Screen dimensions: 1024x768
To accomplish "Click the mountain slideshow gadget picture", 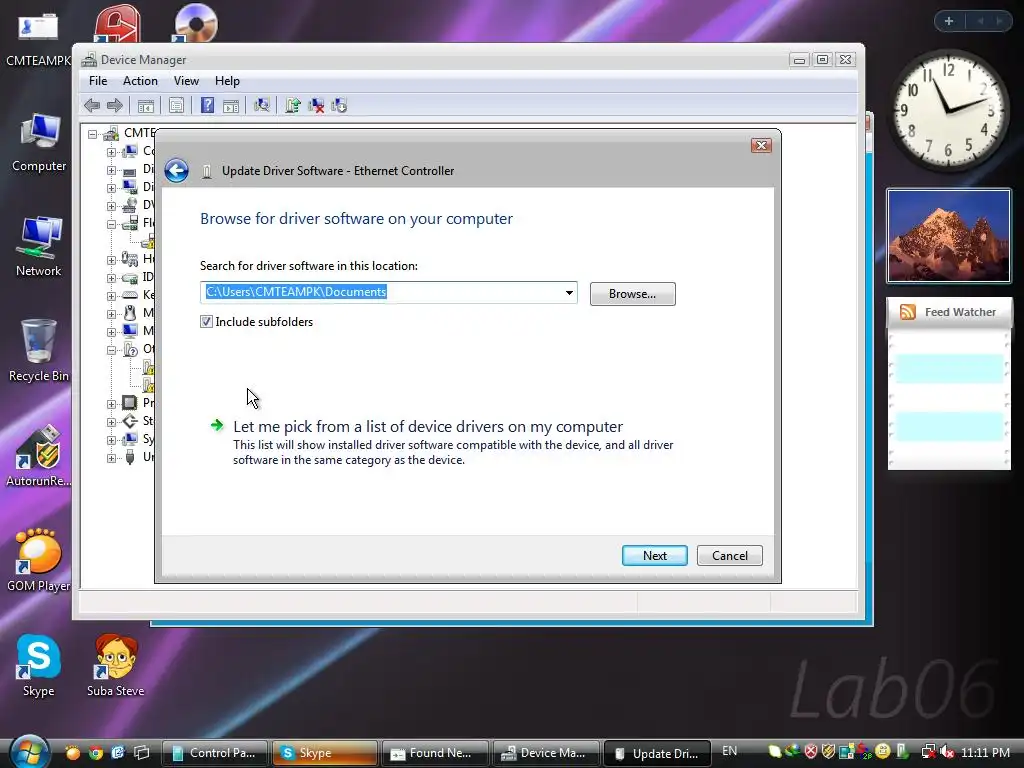I will pyautogui.click(x=948, y=236).
